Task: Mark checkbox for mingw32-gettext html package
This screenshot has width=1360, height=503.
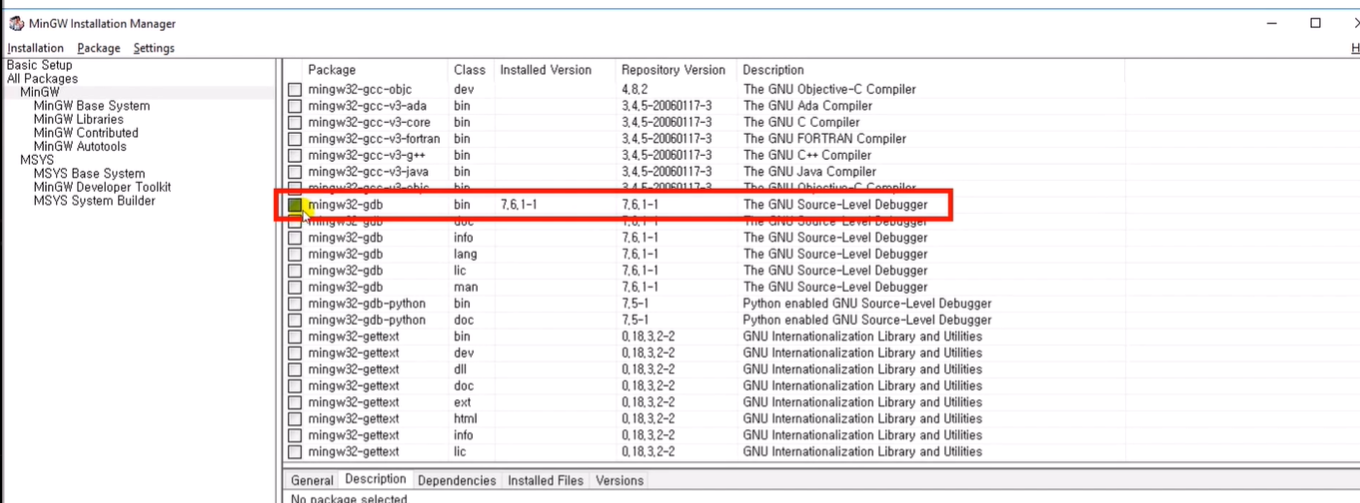Action: (295, 419)
